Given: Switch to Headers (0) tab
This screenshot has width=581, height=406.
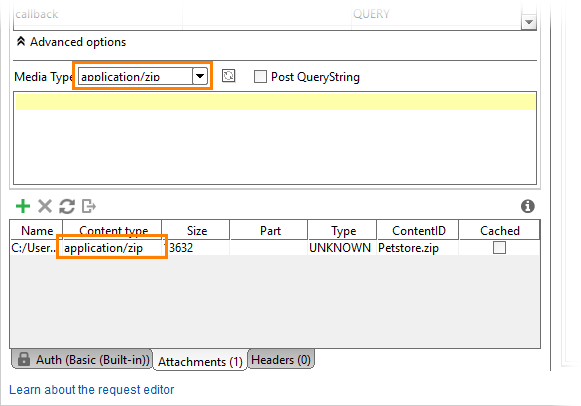Looking at the screenshot, I should click(281, 359).
